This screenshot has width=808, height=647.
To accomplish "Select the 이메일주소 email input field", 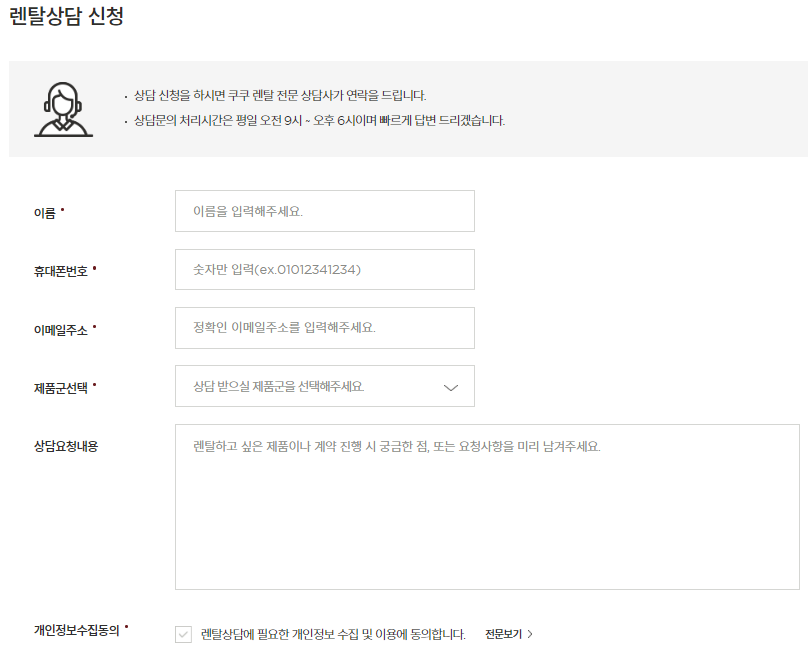I will pos(325,328).
